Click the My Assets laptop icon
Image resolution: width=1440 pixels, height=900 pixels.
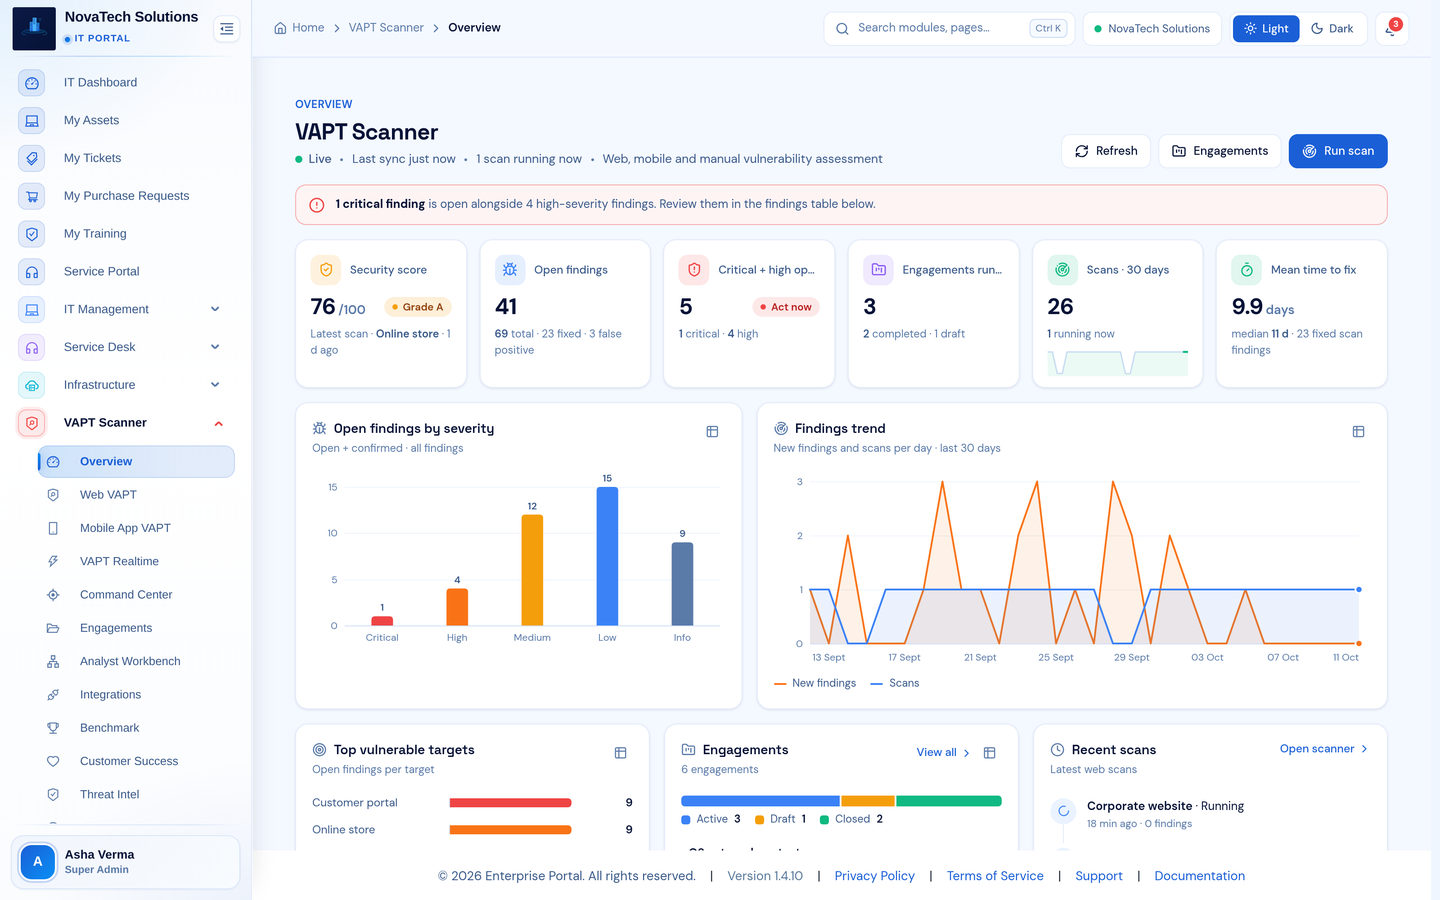point(32,121)
